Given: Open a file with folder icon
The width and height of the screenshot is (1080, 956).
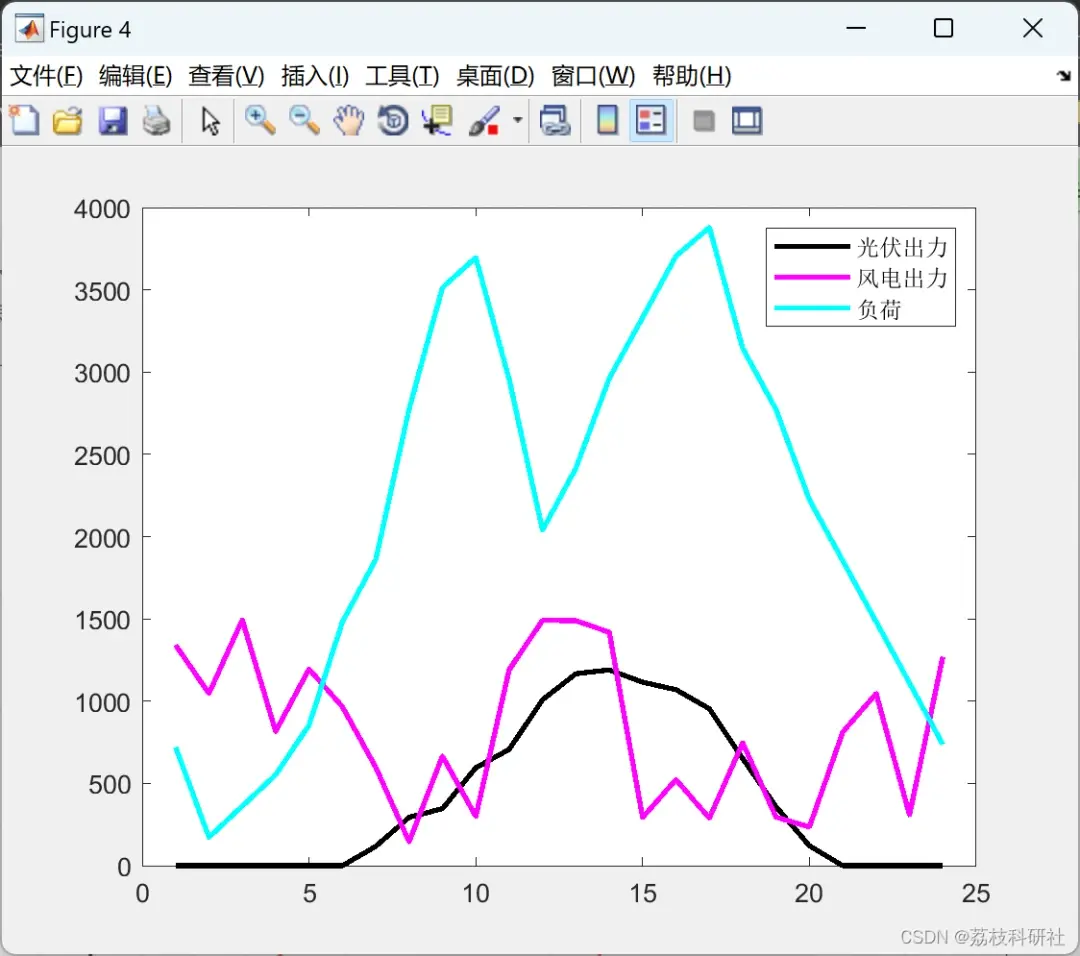Looking at the screenshot, I should pyautogui.click(x=68, y=121).
